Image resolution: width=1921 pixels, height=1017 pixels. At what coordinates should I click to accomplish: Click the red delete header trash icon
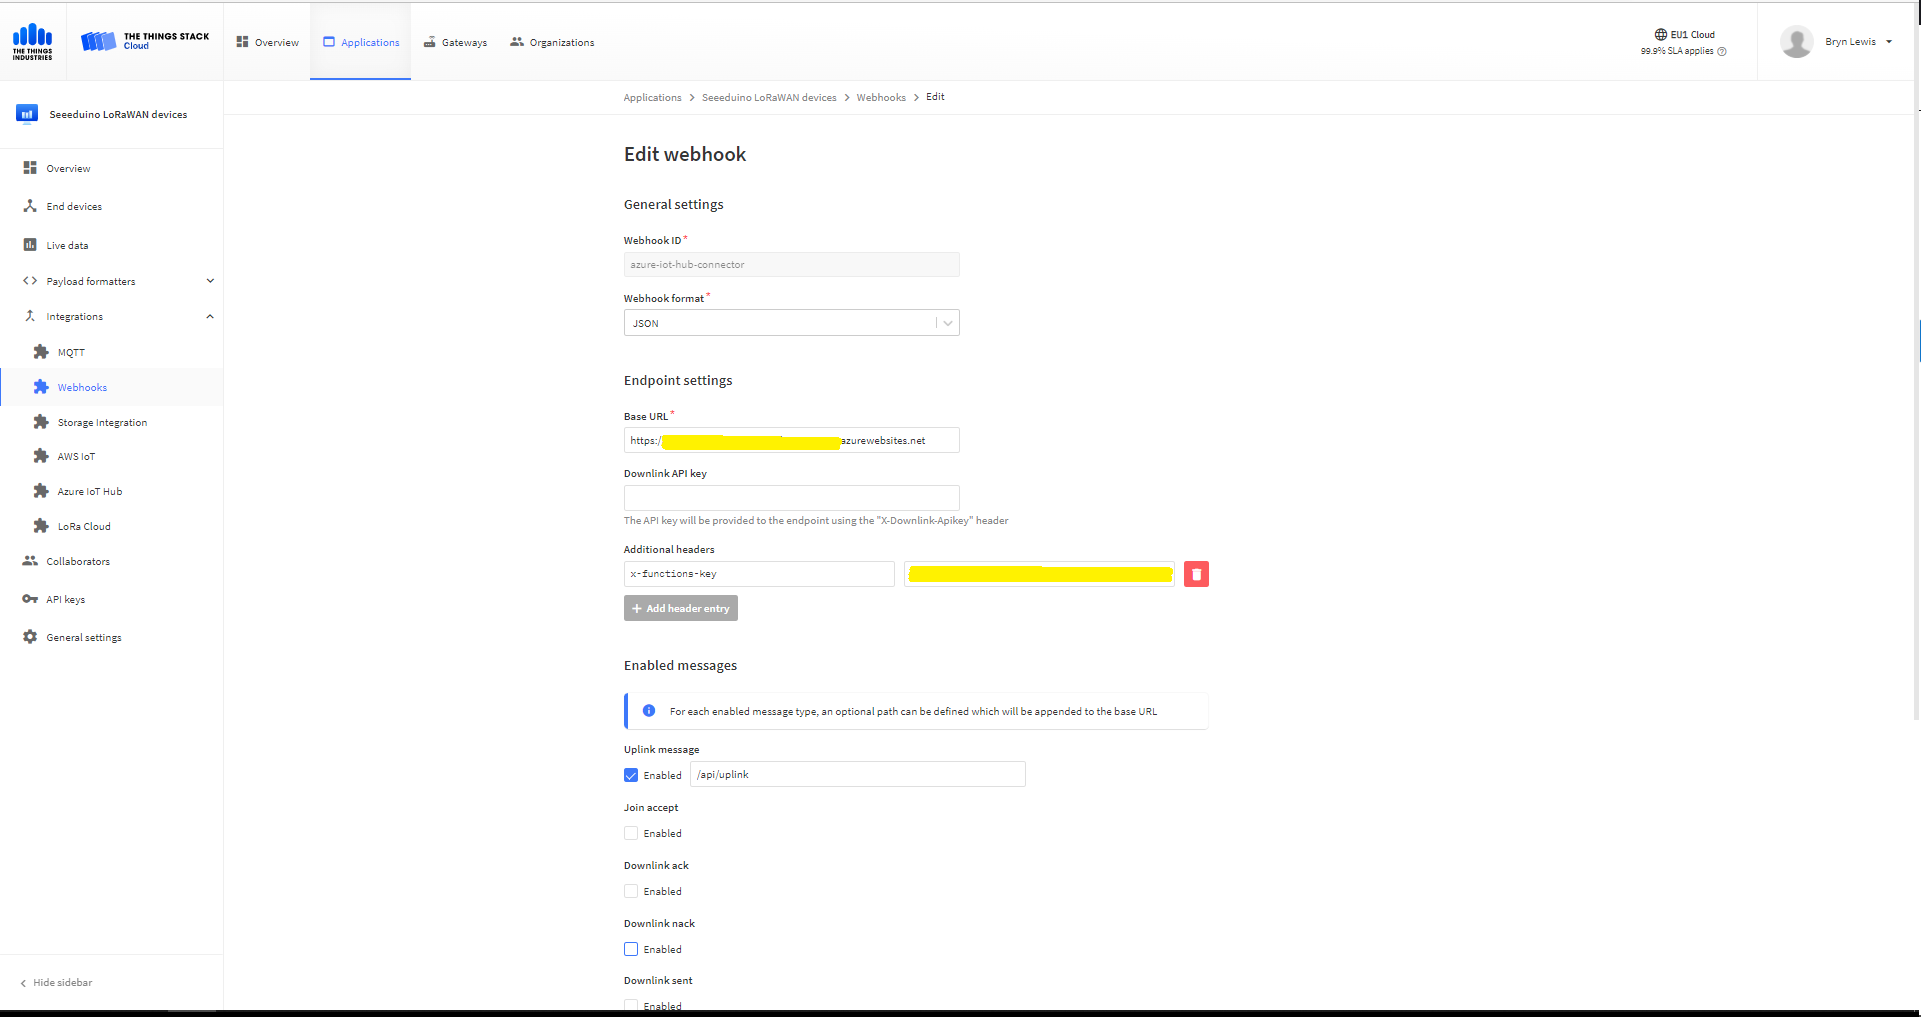tap(1196, 574)
